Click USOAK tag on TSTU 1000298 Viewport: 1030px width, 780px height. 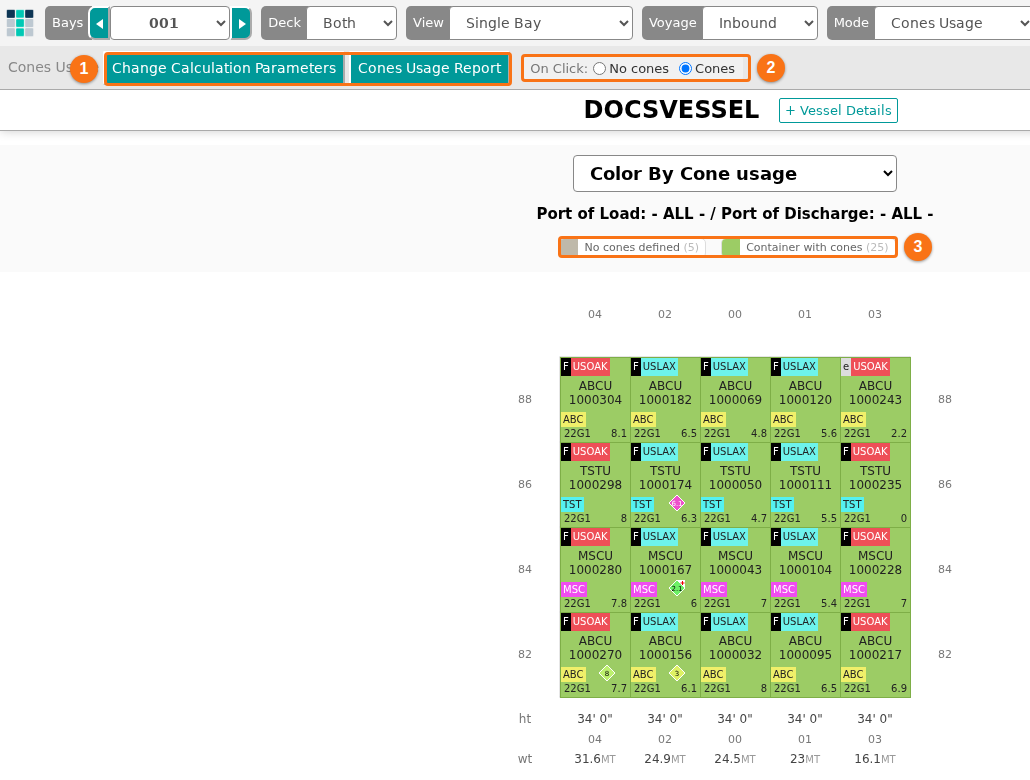tap(590, 451)
